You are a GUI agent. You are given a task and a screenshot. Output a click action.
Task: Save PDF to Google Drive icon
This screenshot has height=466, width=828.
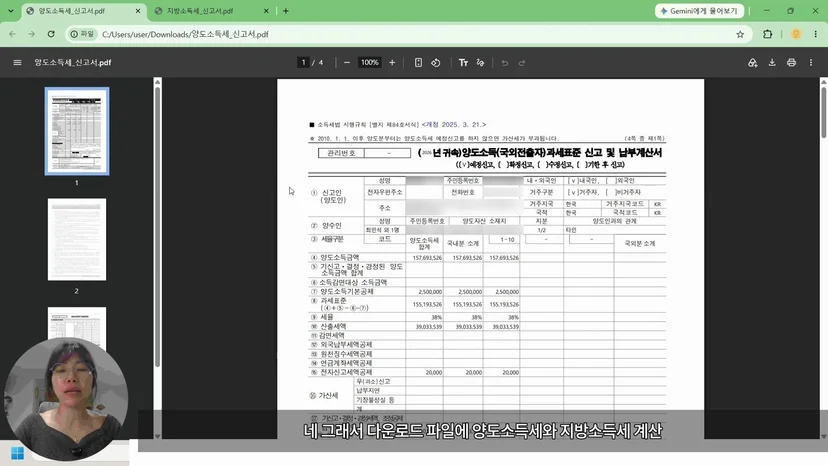click(x=752, y=62)
